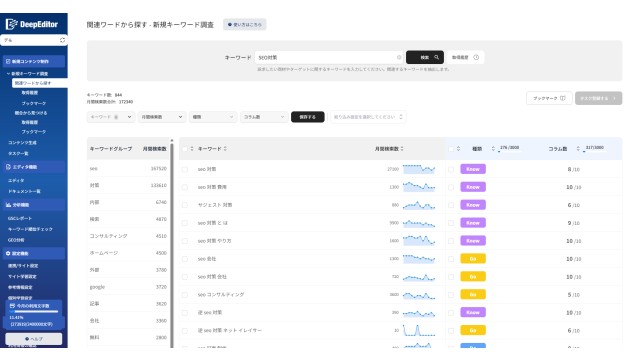
Task: Click the 317/3000 progress indicator
Action: pyautogui.click(x=594, y=149)
